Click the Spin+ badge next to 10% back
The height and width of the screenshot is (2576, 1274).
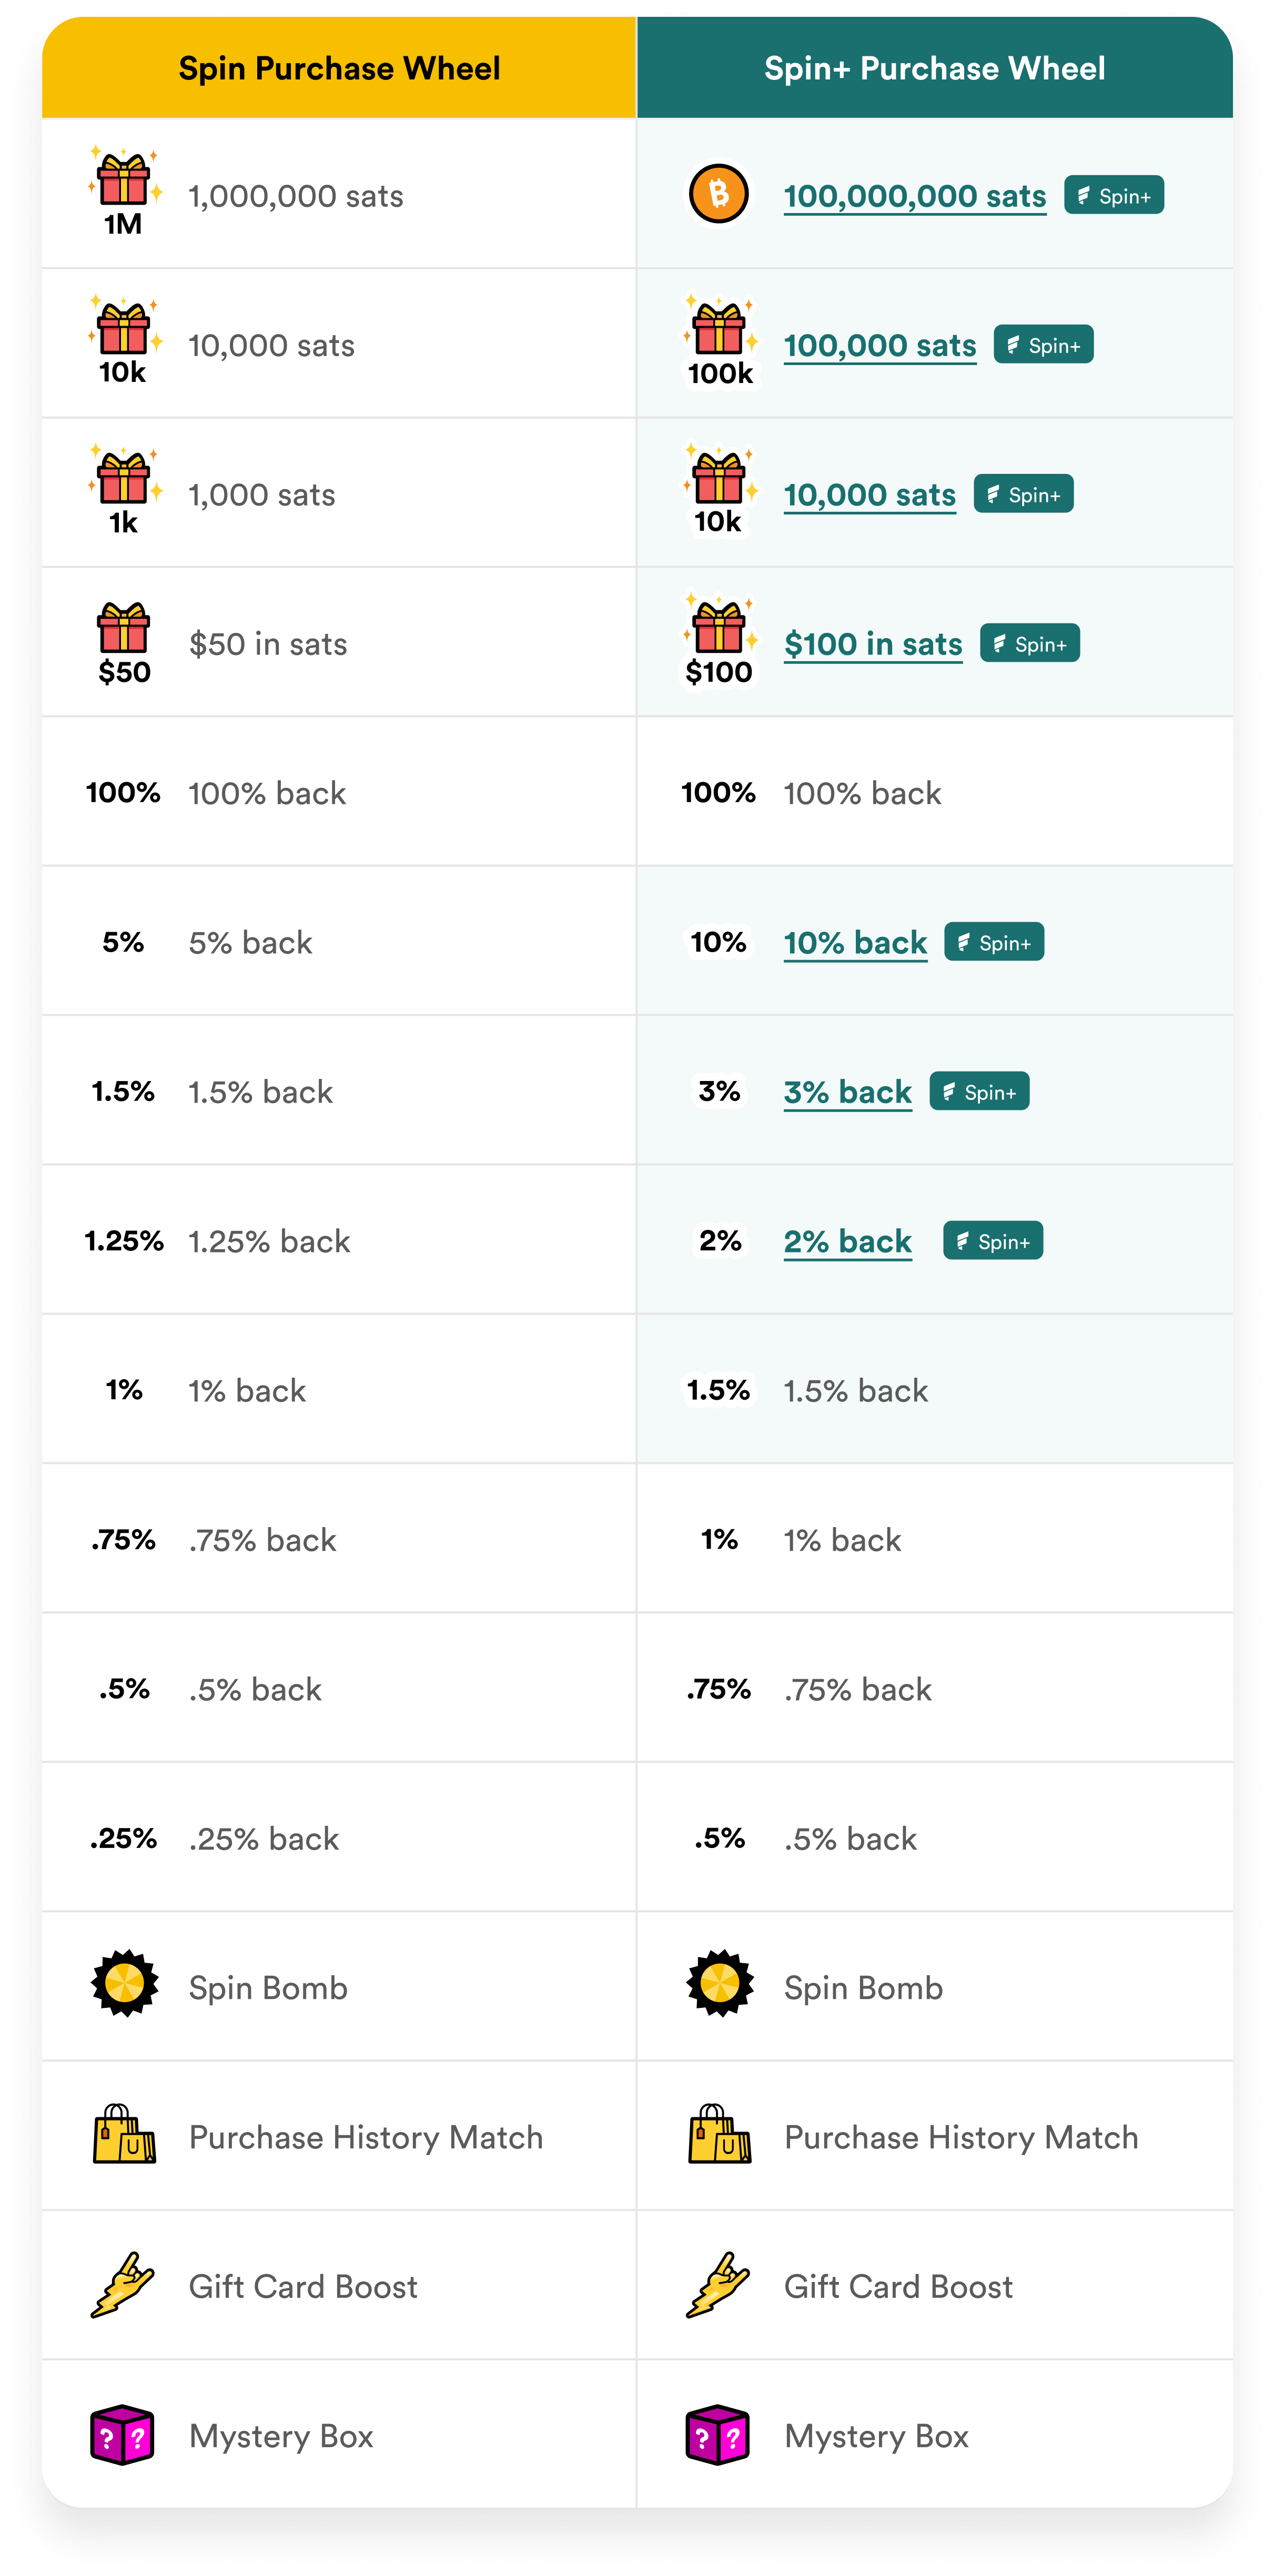(994, 942)
